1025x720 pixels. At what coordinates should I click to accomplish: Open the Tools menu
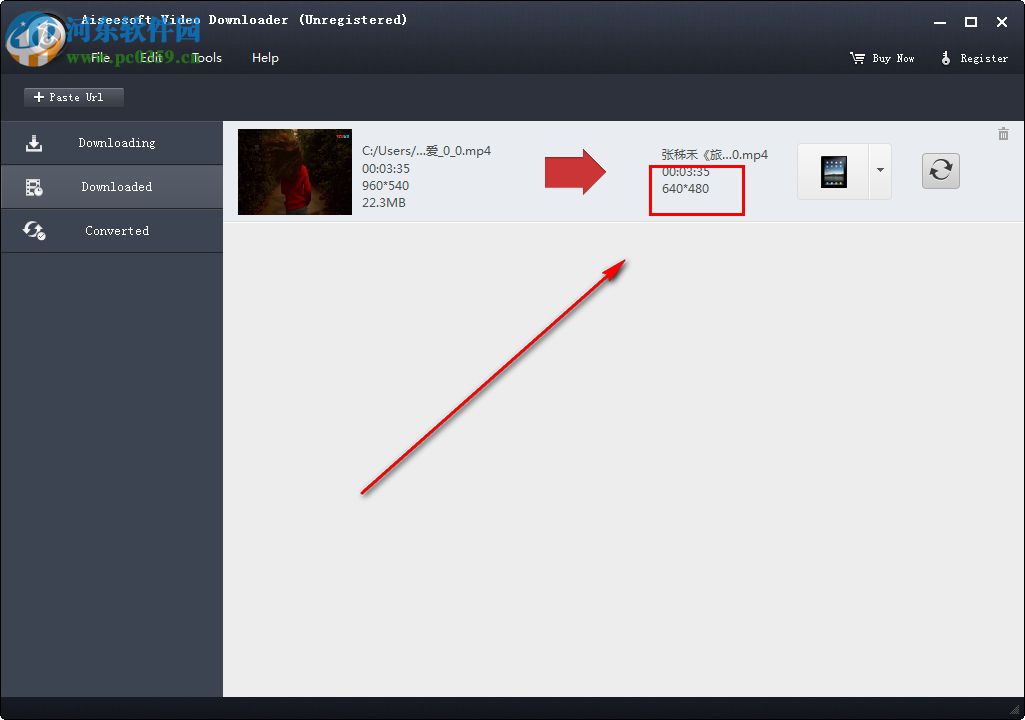tap(207, 58)
